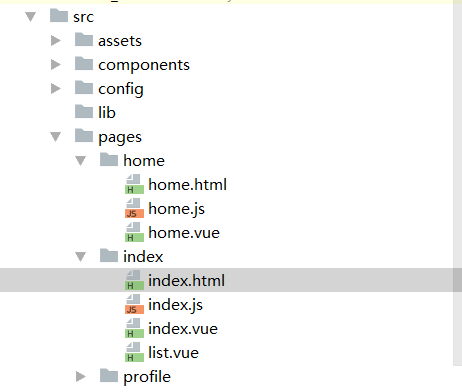
Task: Expand the config folder arrow
Action: (56, 89)
